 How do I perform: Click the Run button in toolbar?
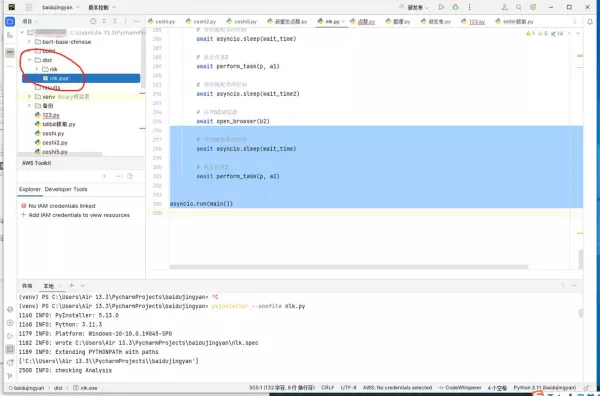(x=441, y=7)
